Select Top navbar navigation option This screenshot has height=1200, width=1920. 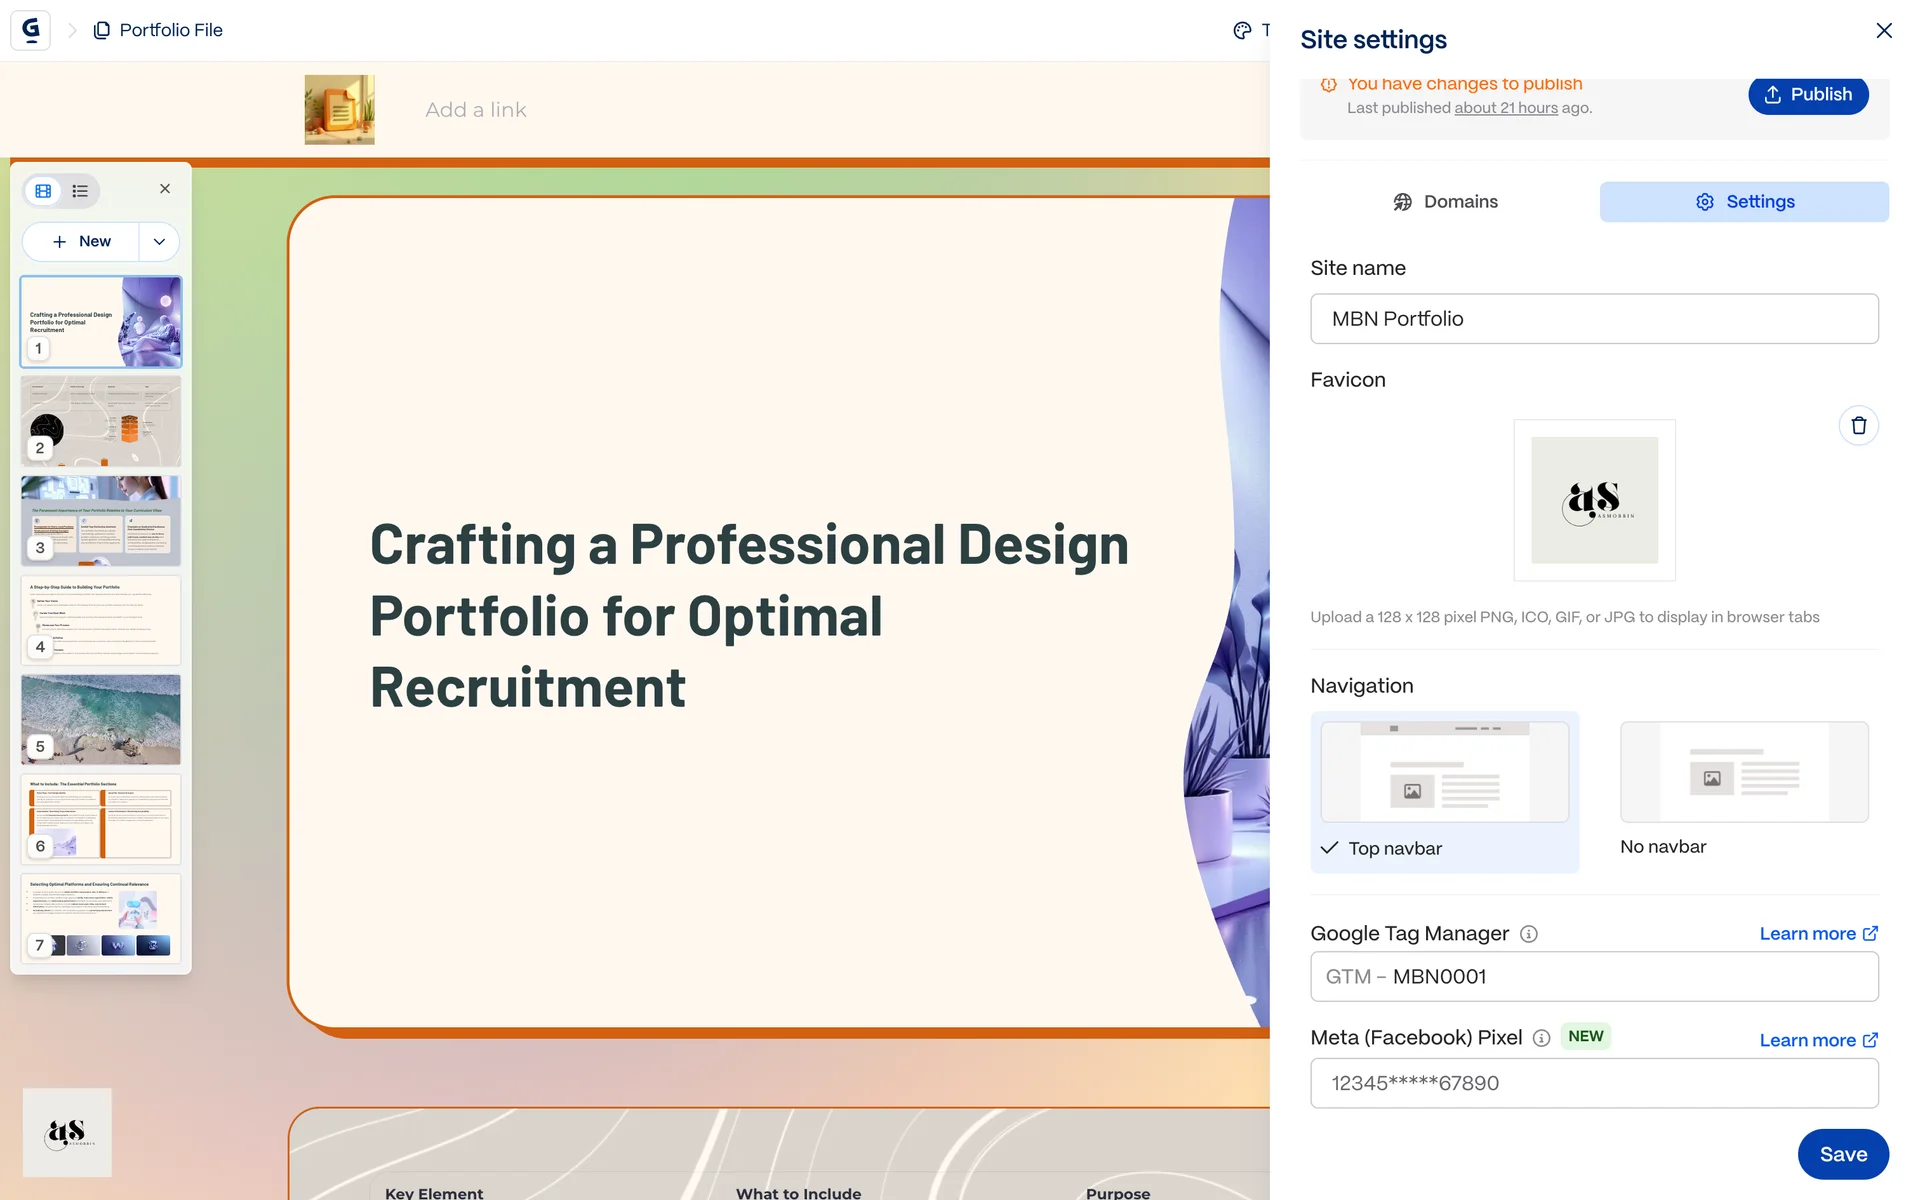coord(1444,791)
